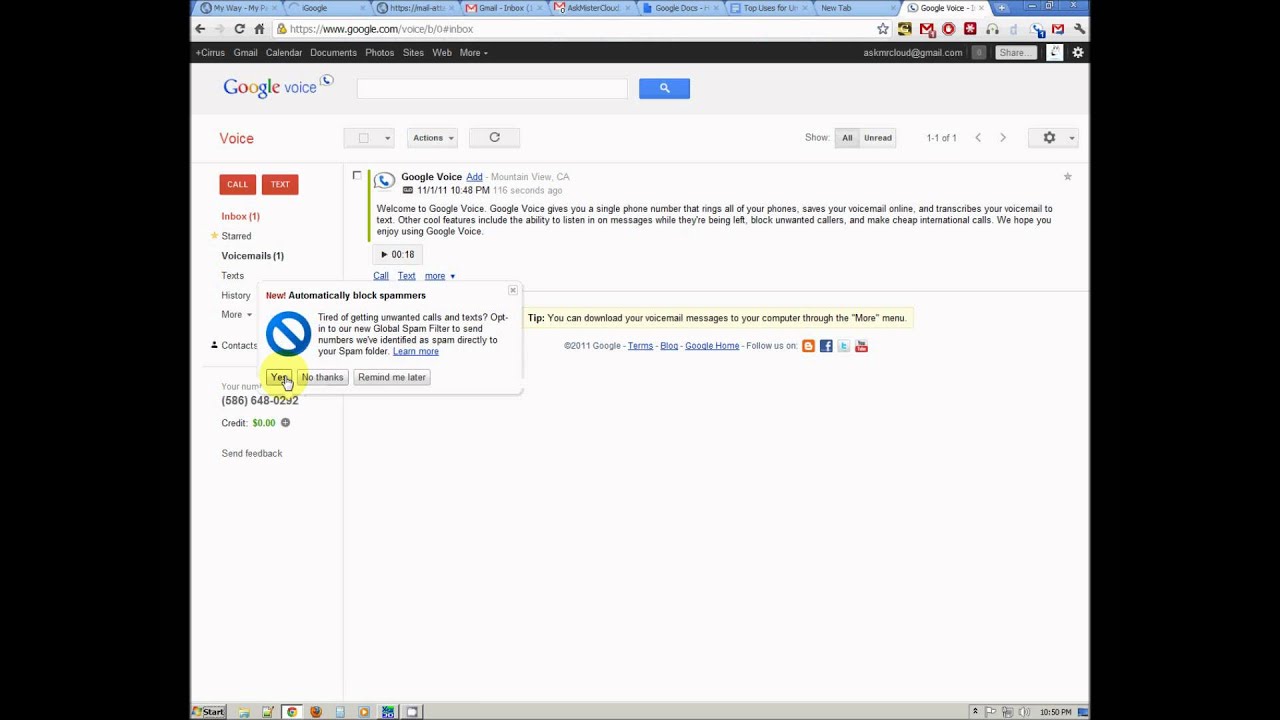Open the Learn more link
Screen dimensions: 1280x720
click(x=416, y=351)
